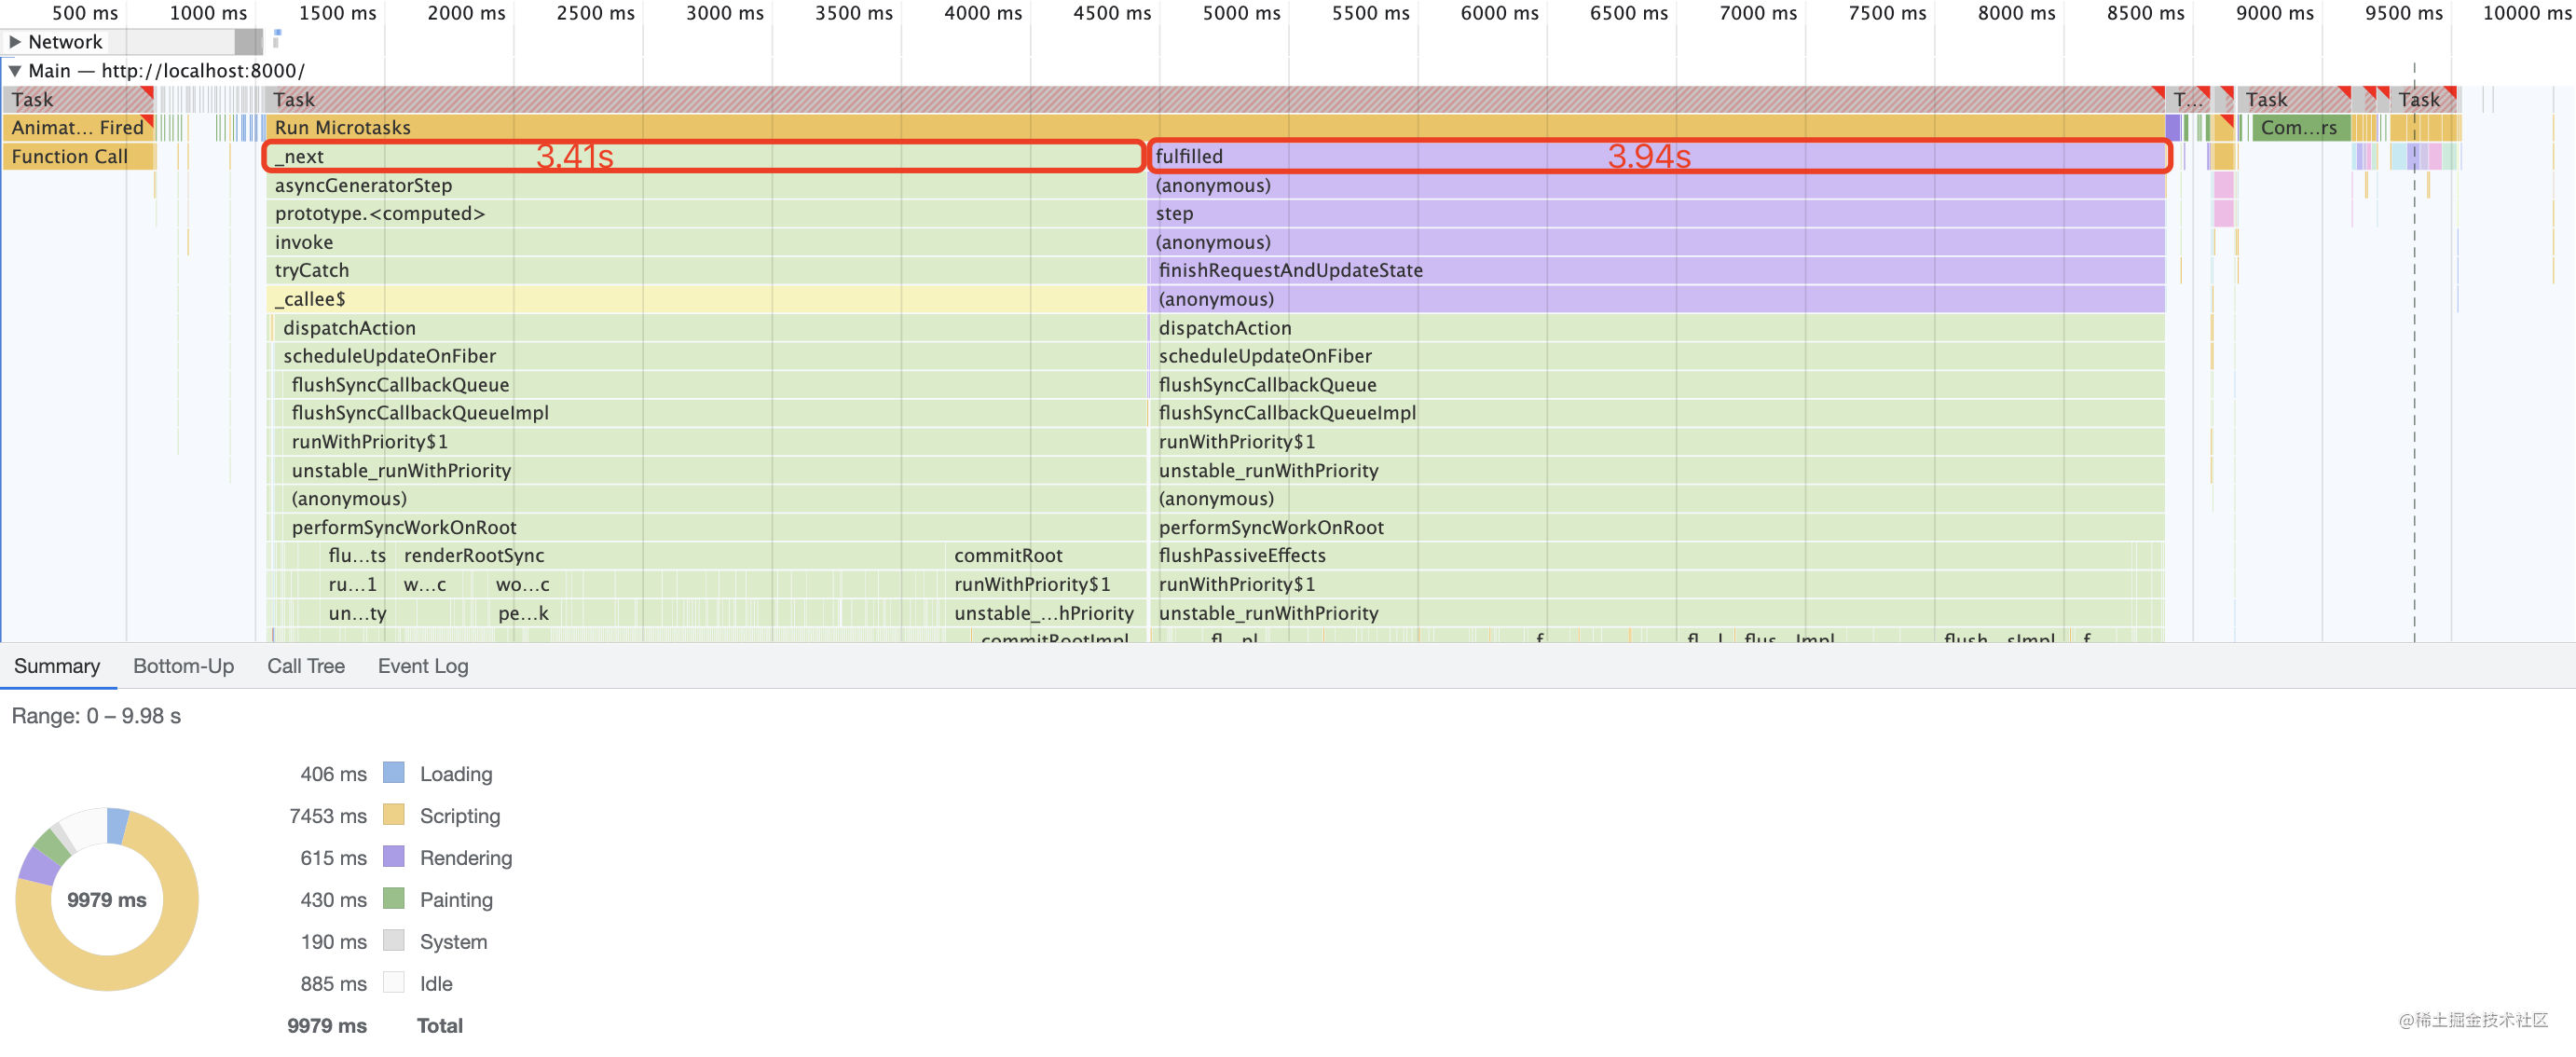
Task: Click the purple Rendering legend swatch
Action: click(394, 857)
